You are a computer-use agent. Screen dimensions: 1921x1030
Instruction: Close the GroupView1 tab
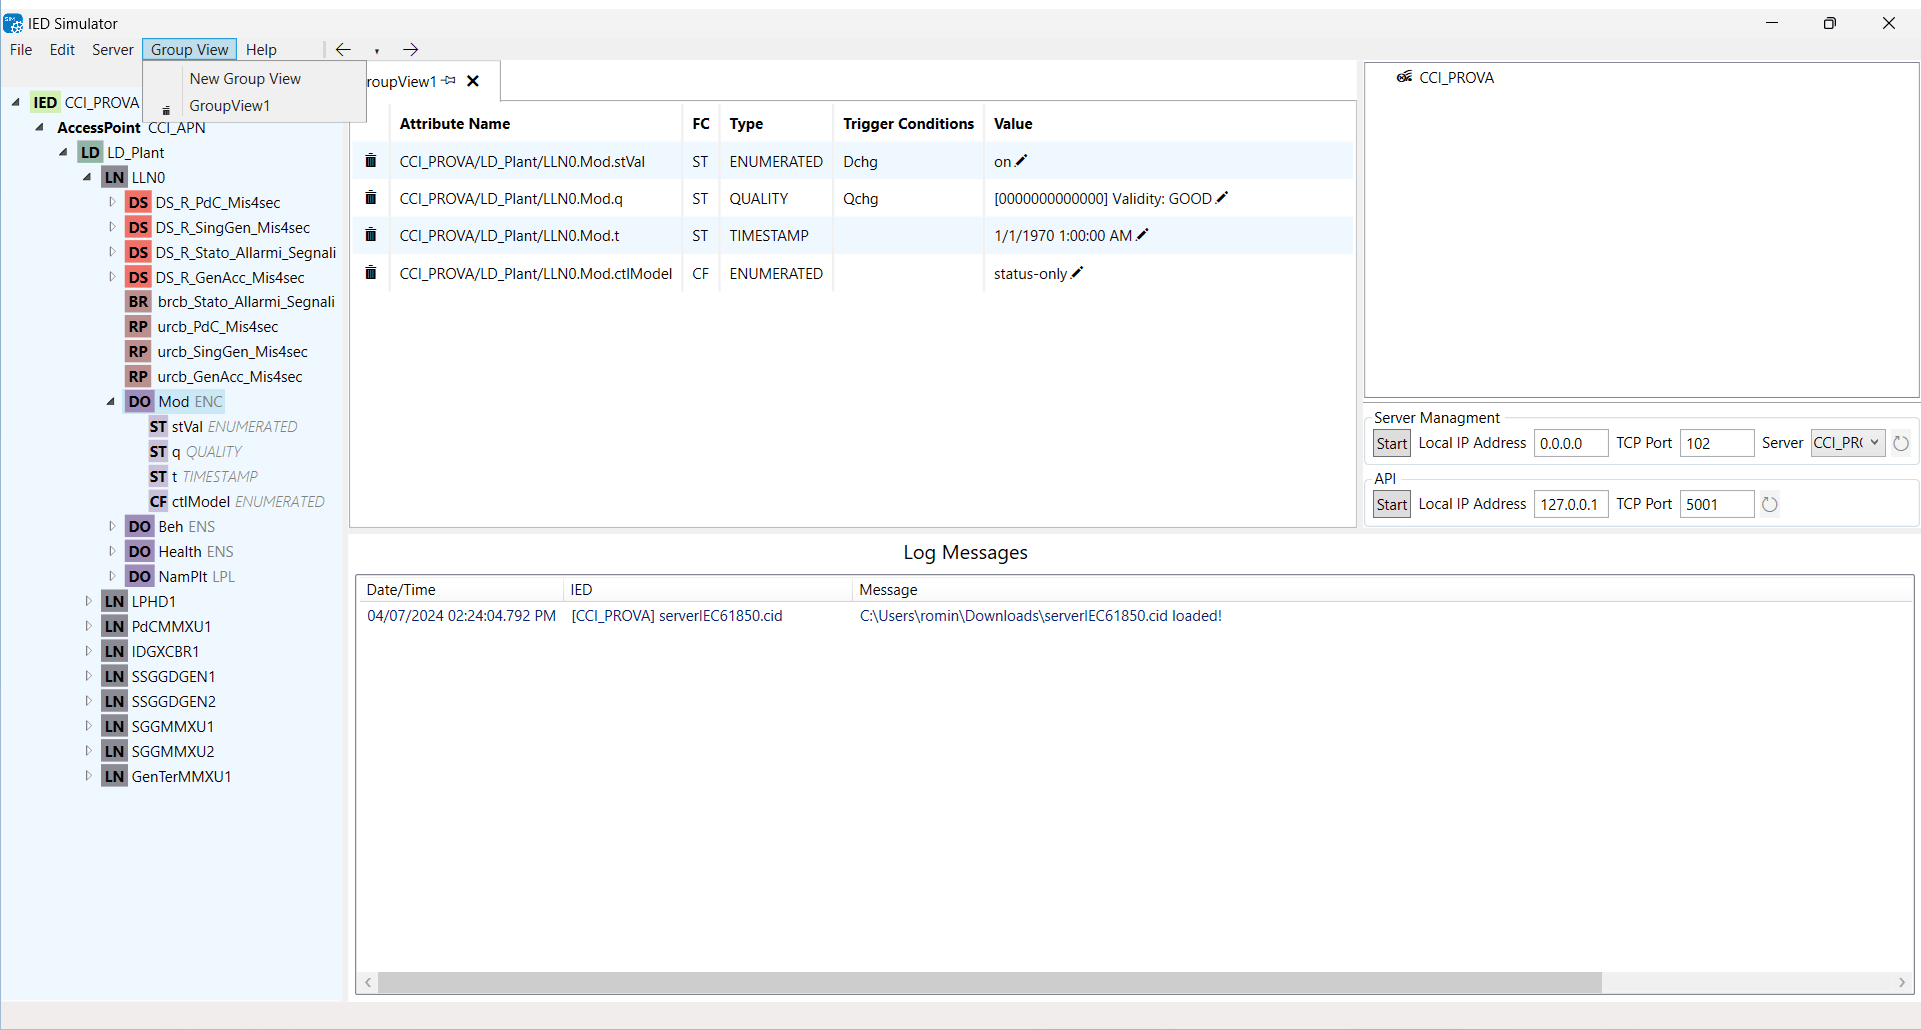tap(473, 81)
